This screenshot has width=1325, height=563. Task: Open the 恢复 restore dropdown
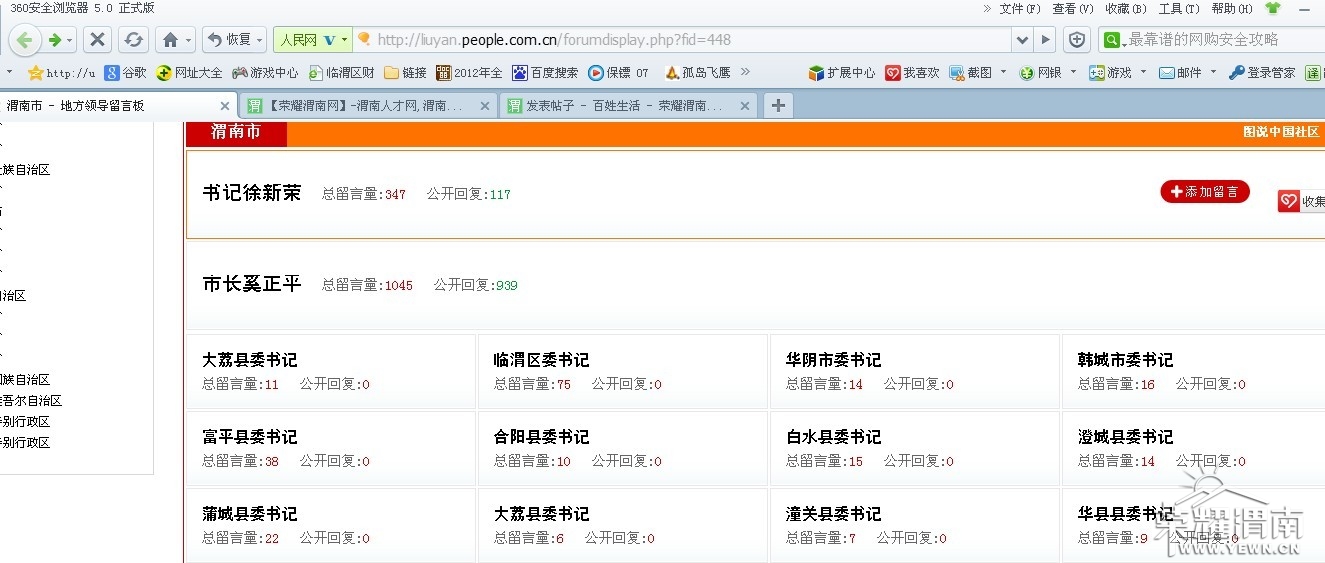click(x=234, y=40)
